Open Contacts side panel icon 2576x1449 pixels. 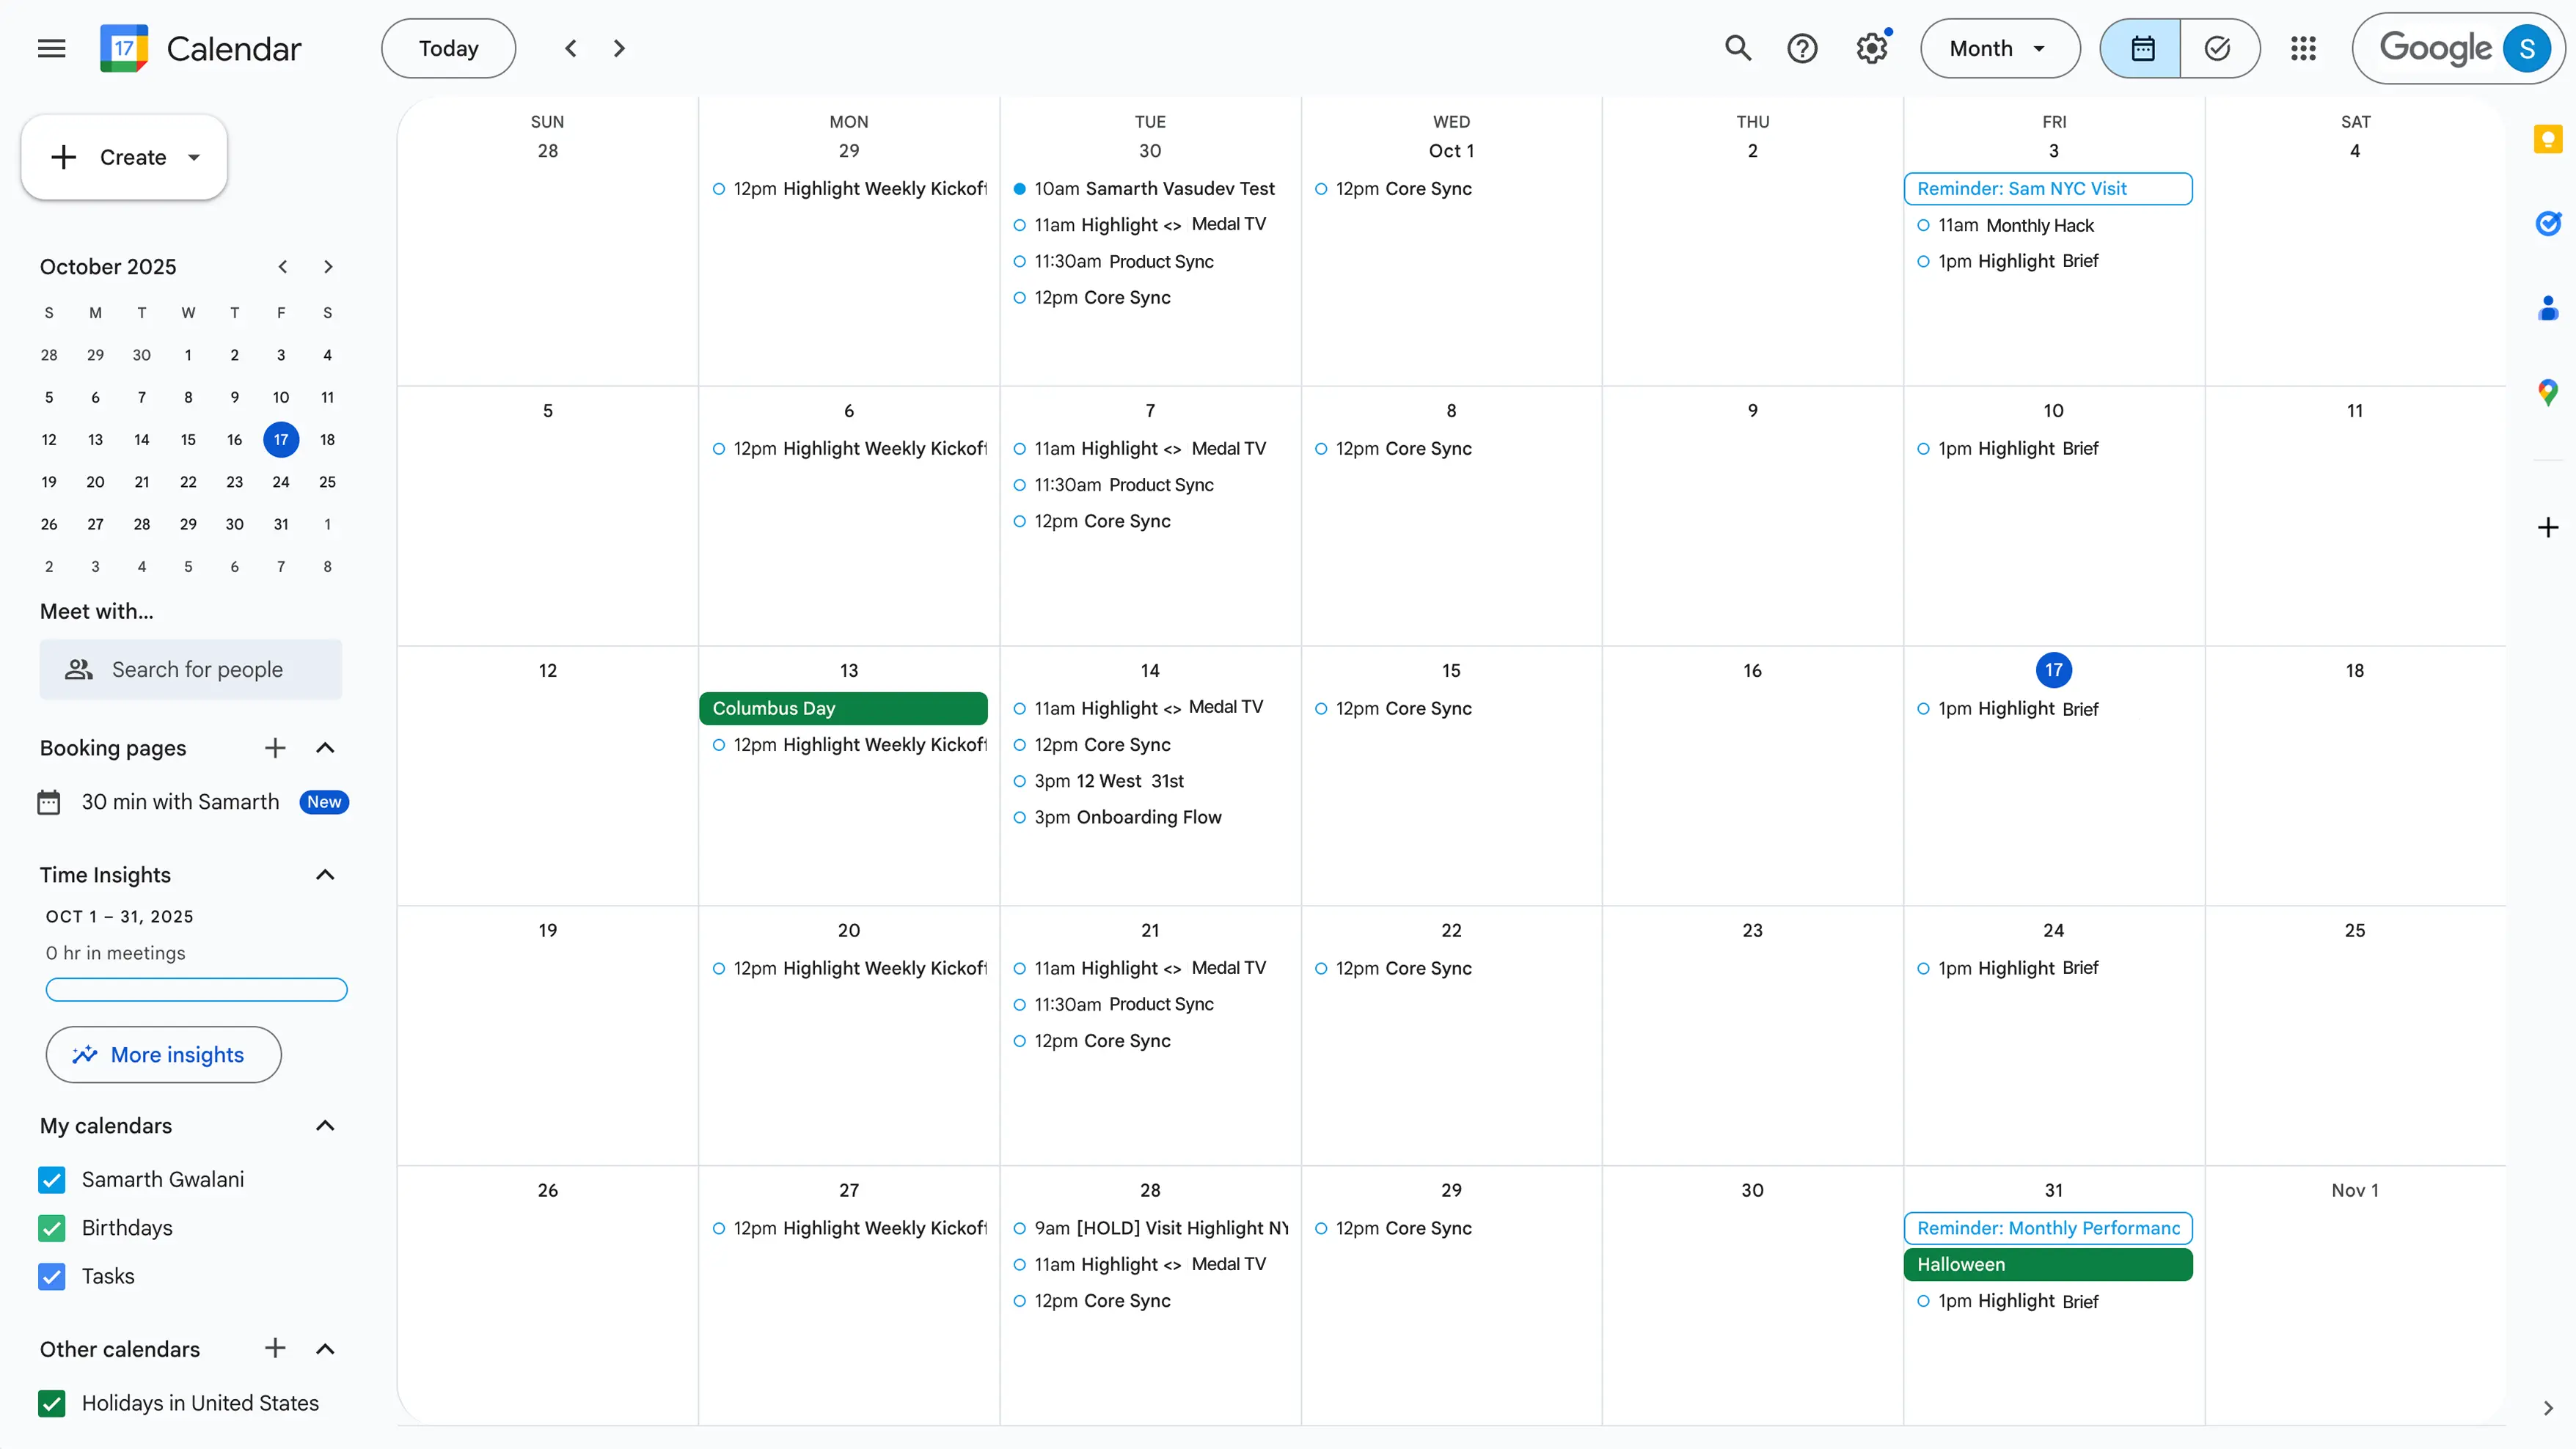click(x=2547, y=308)
